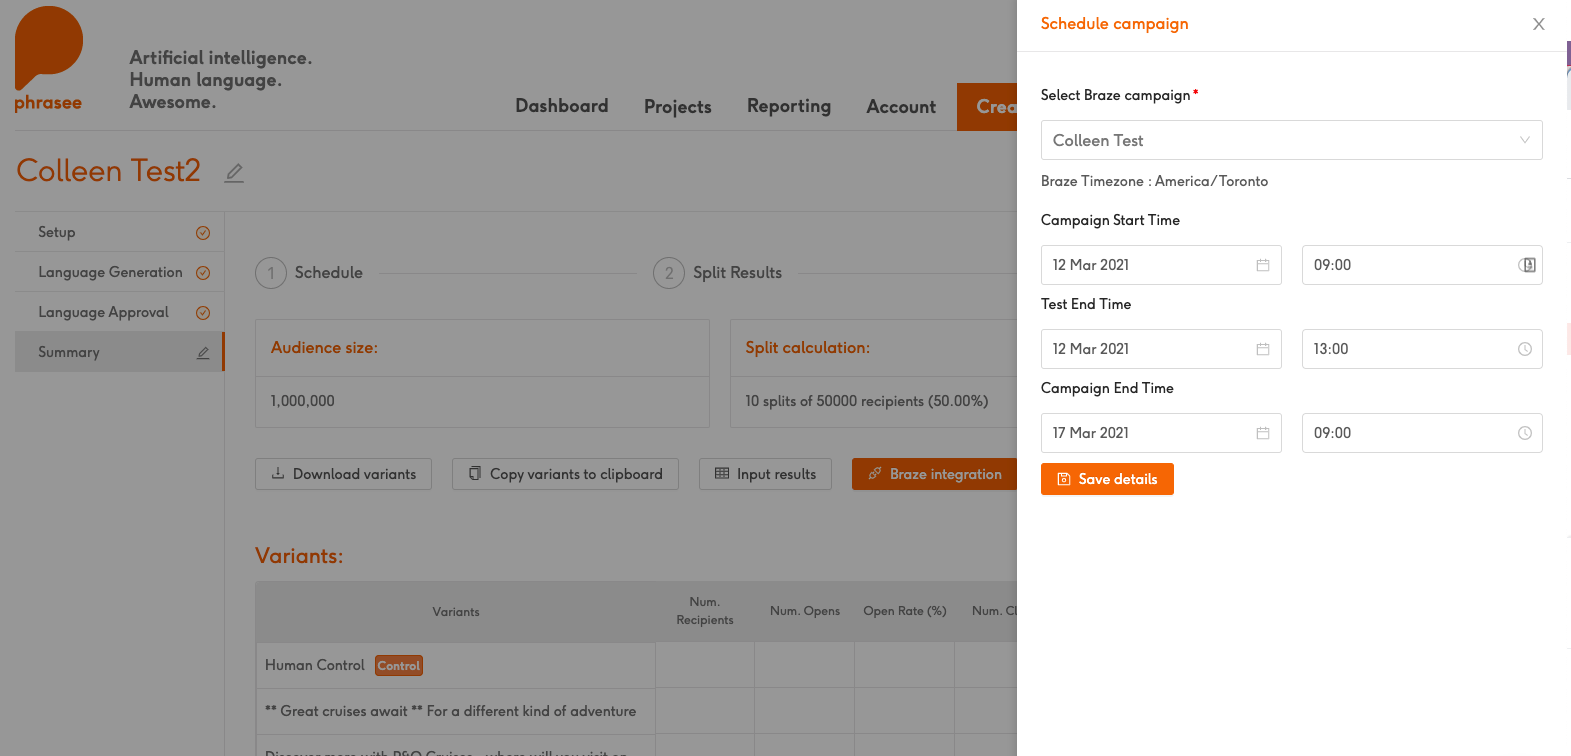Image resolution: width=1571 pixels, height=756 pixels.
Task: Open calendar for Campaign Start date
Action: pyautogui.click(x=1263, y=265)
